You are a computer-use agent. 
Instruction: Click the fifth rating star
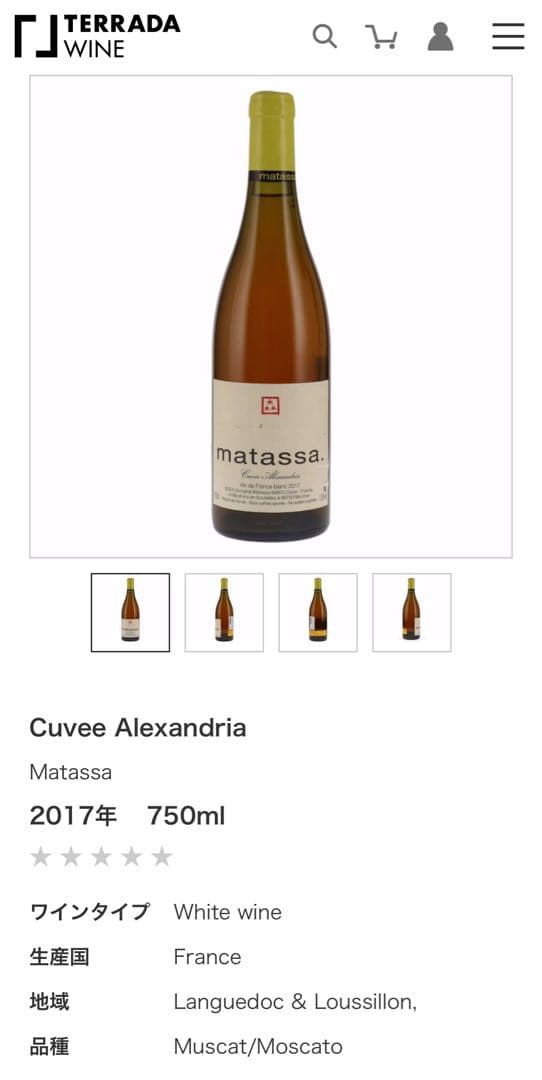(162, 857)
